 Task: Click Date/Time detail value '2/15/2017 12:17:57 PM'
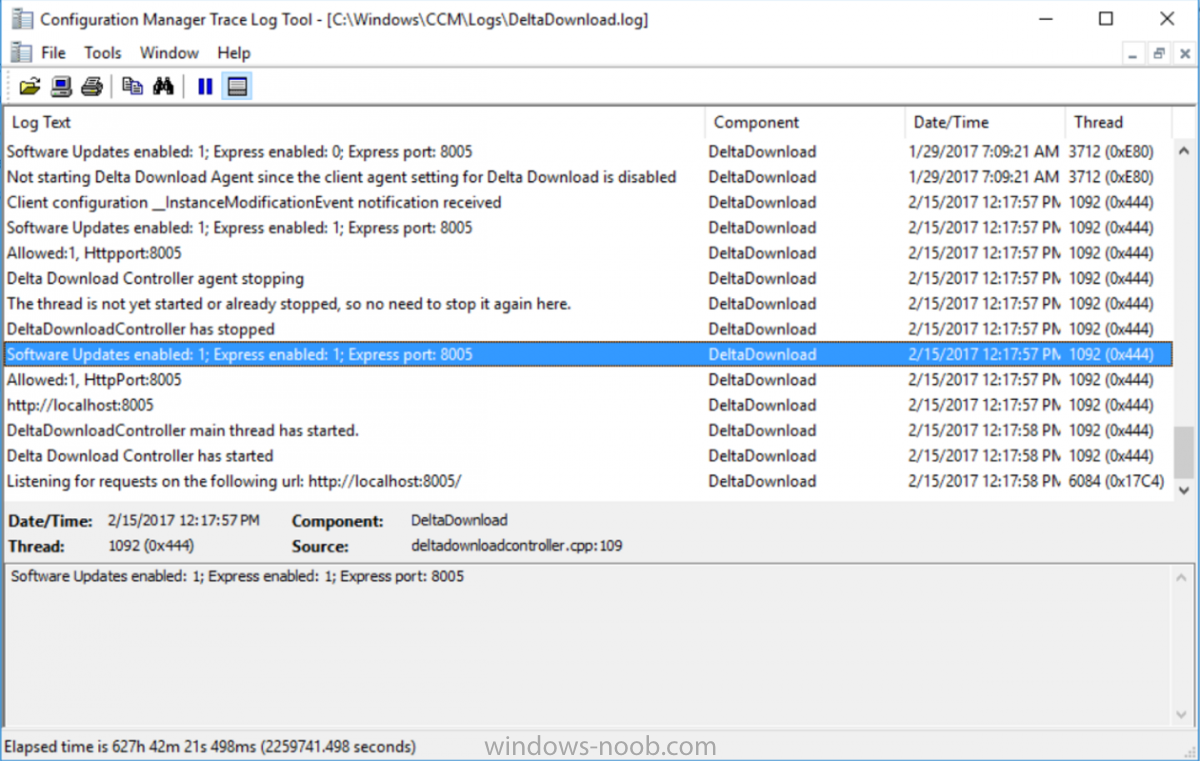pos(183,520)
